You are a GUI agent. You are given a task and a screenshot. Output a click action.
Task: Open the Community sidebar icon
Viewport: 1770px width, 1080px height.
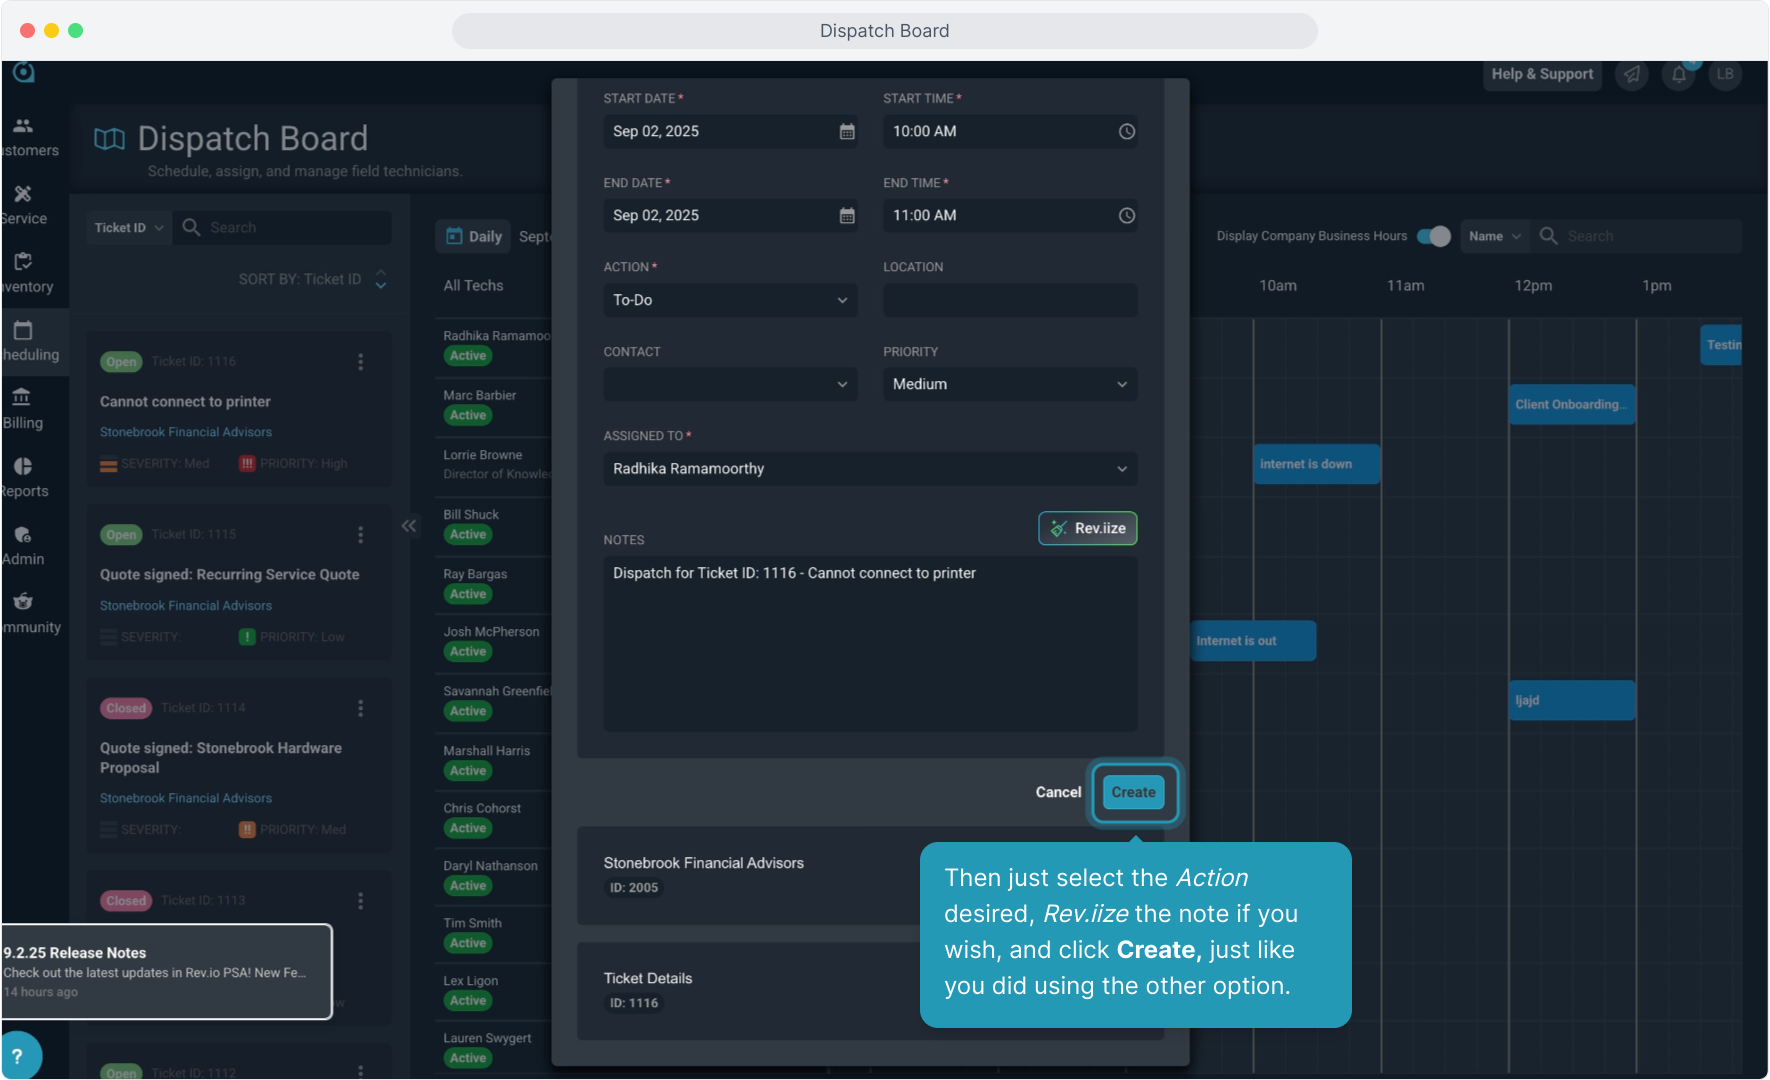(23, 602)
